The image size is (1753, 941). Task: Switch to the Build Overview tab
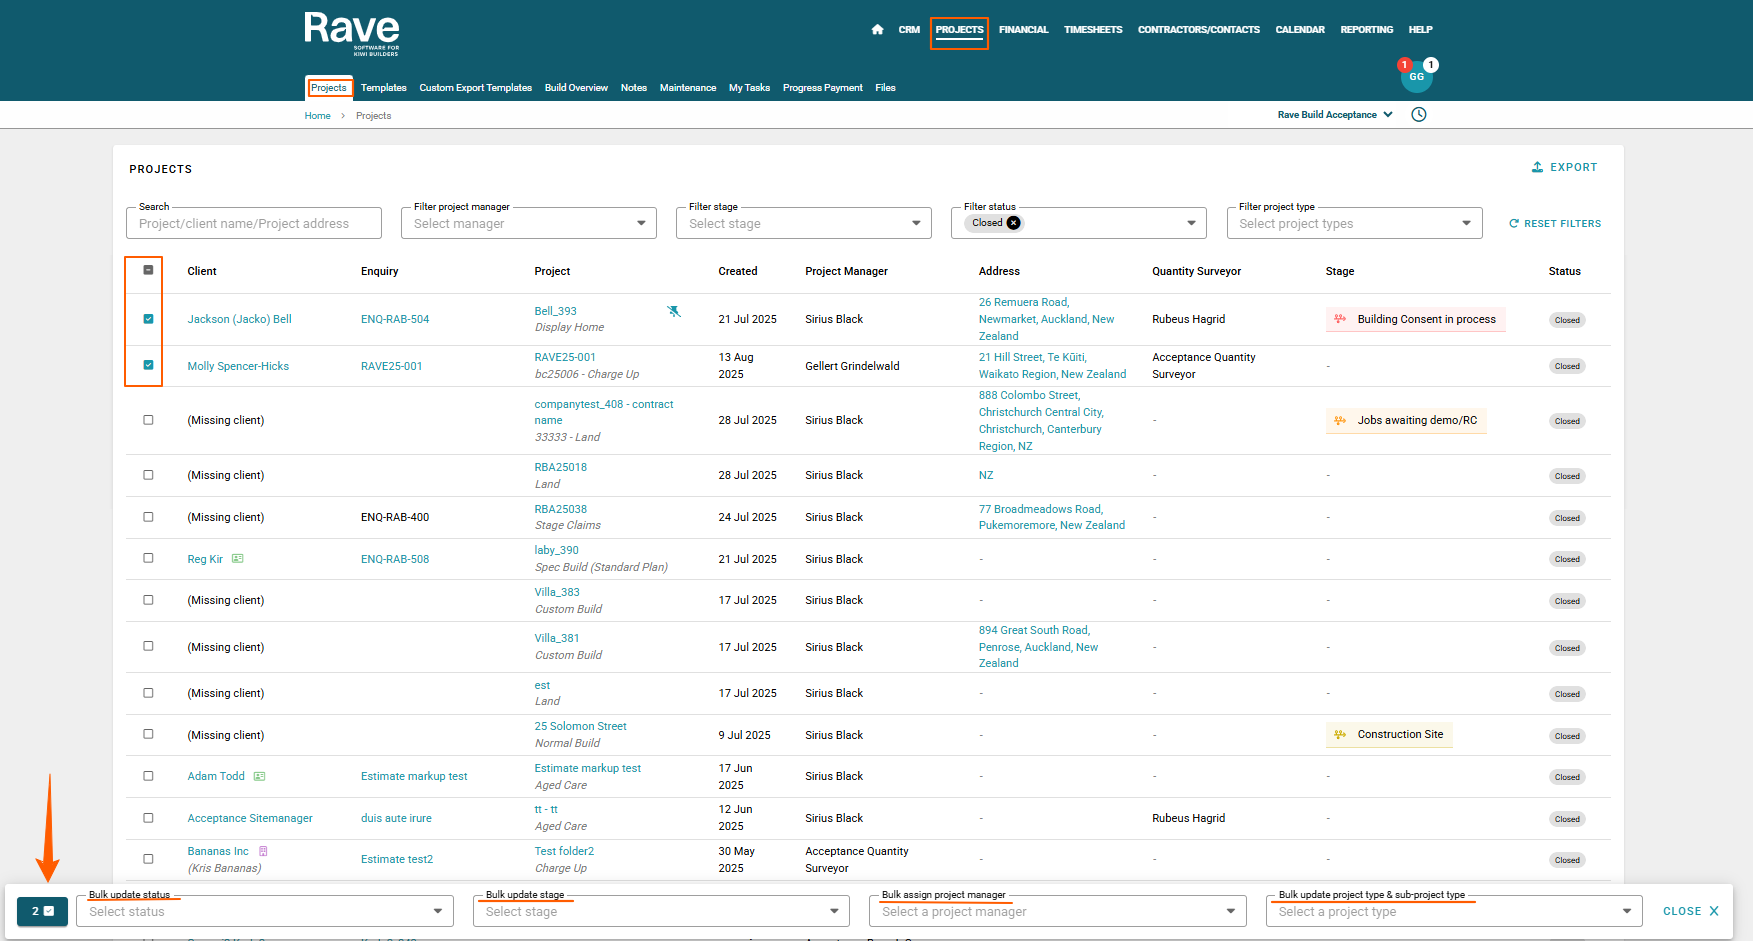[x=576, y=88]
